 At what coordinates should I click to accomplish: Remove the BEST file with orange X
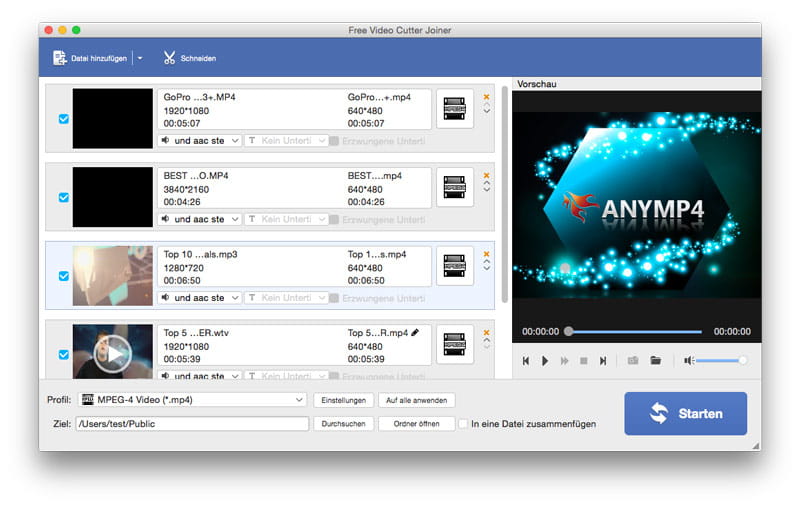487,175
